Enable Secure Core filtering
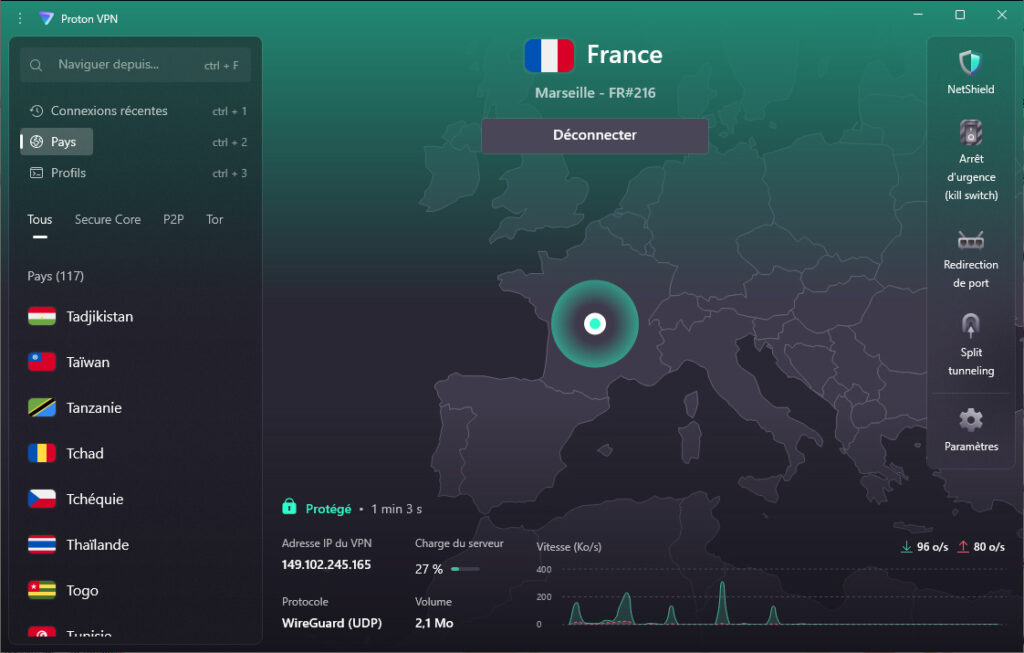This screenshot has height=653, width=1024. pyautogui.click(x=107, y=219)
